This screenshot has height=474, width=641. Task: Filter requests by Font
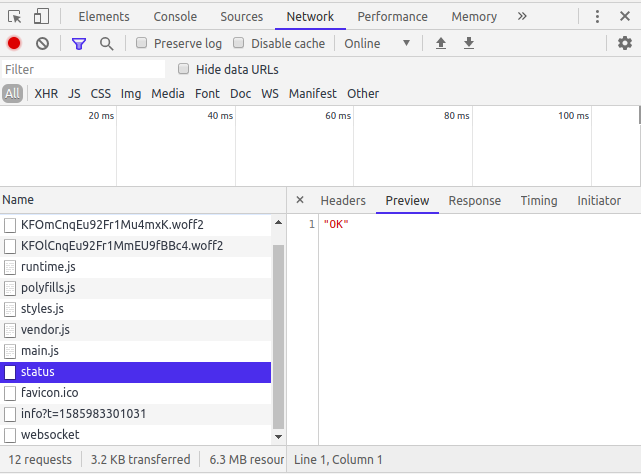tap(207, 94)
